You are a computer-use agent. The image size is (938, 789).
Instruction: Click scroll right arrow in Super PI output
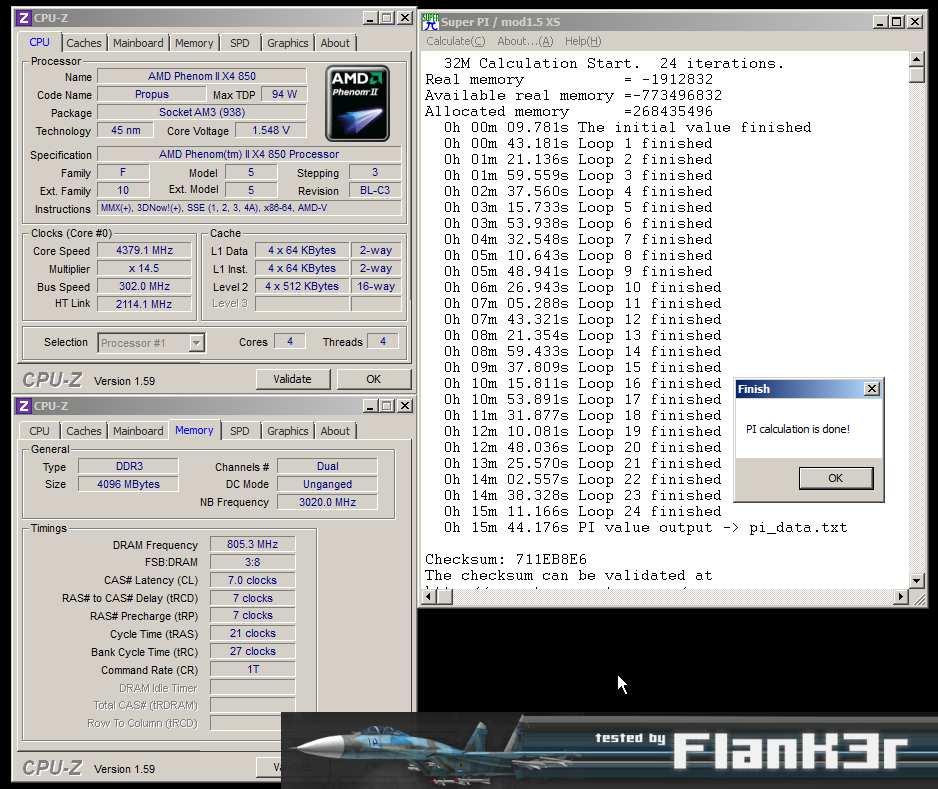901,596
